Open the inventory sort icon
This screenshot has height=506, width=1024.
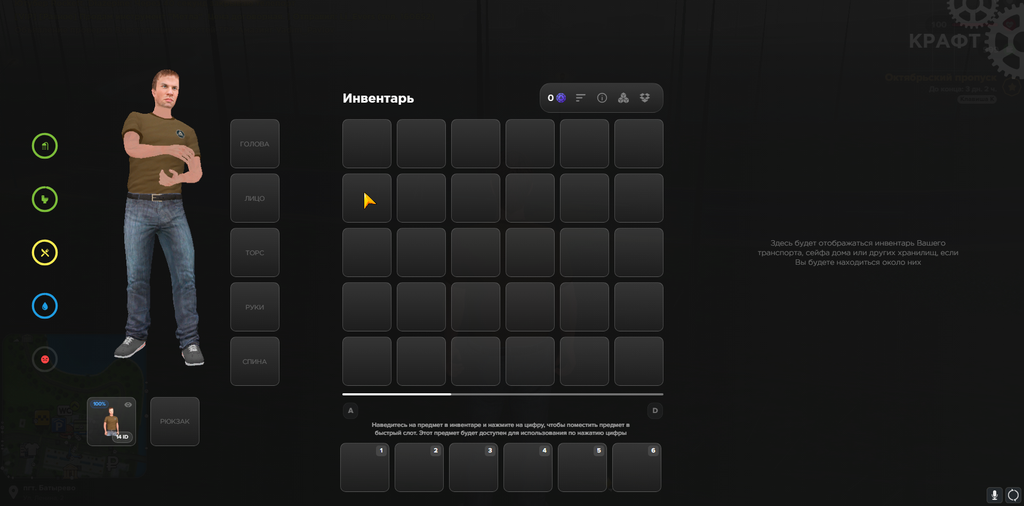point(581,98)
